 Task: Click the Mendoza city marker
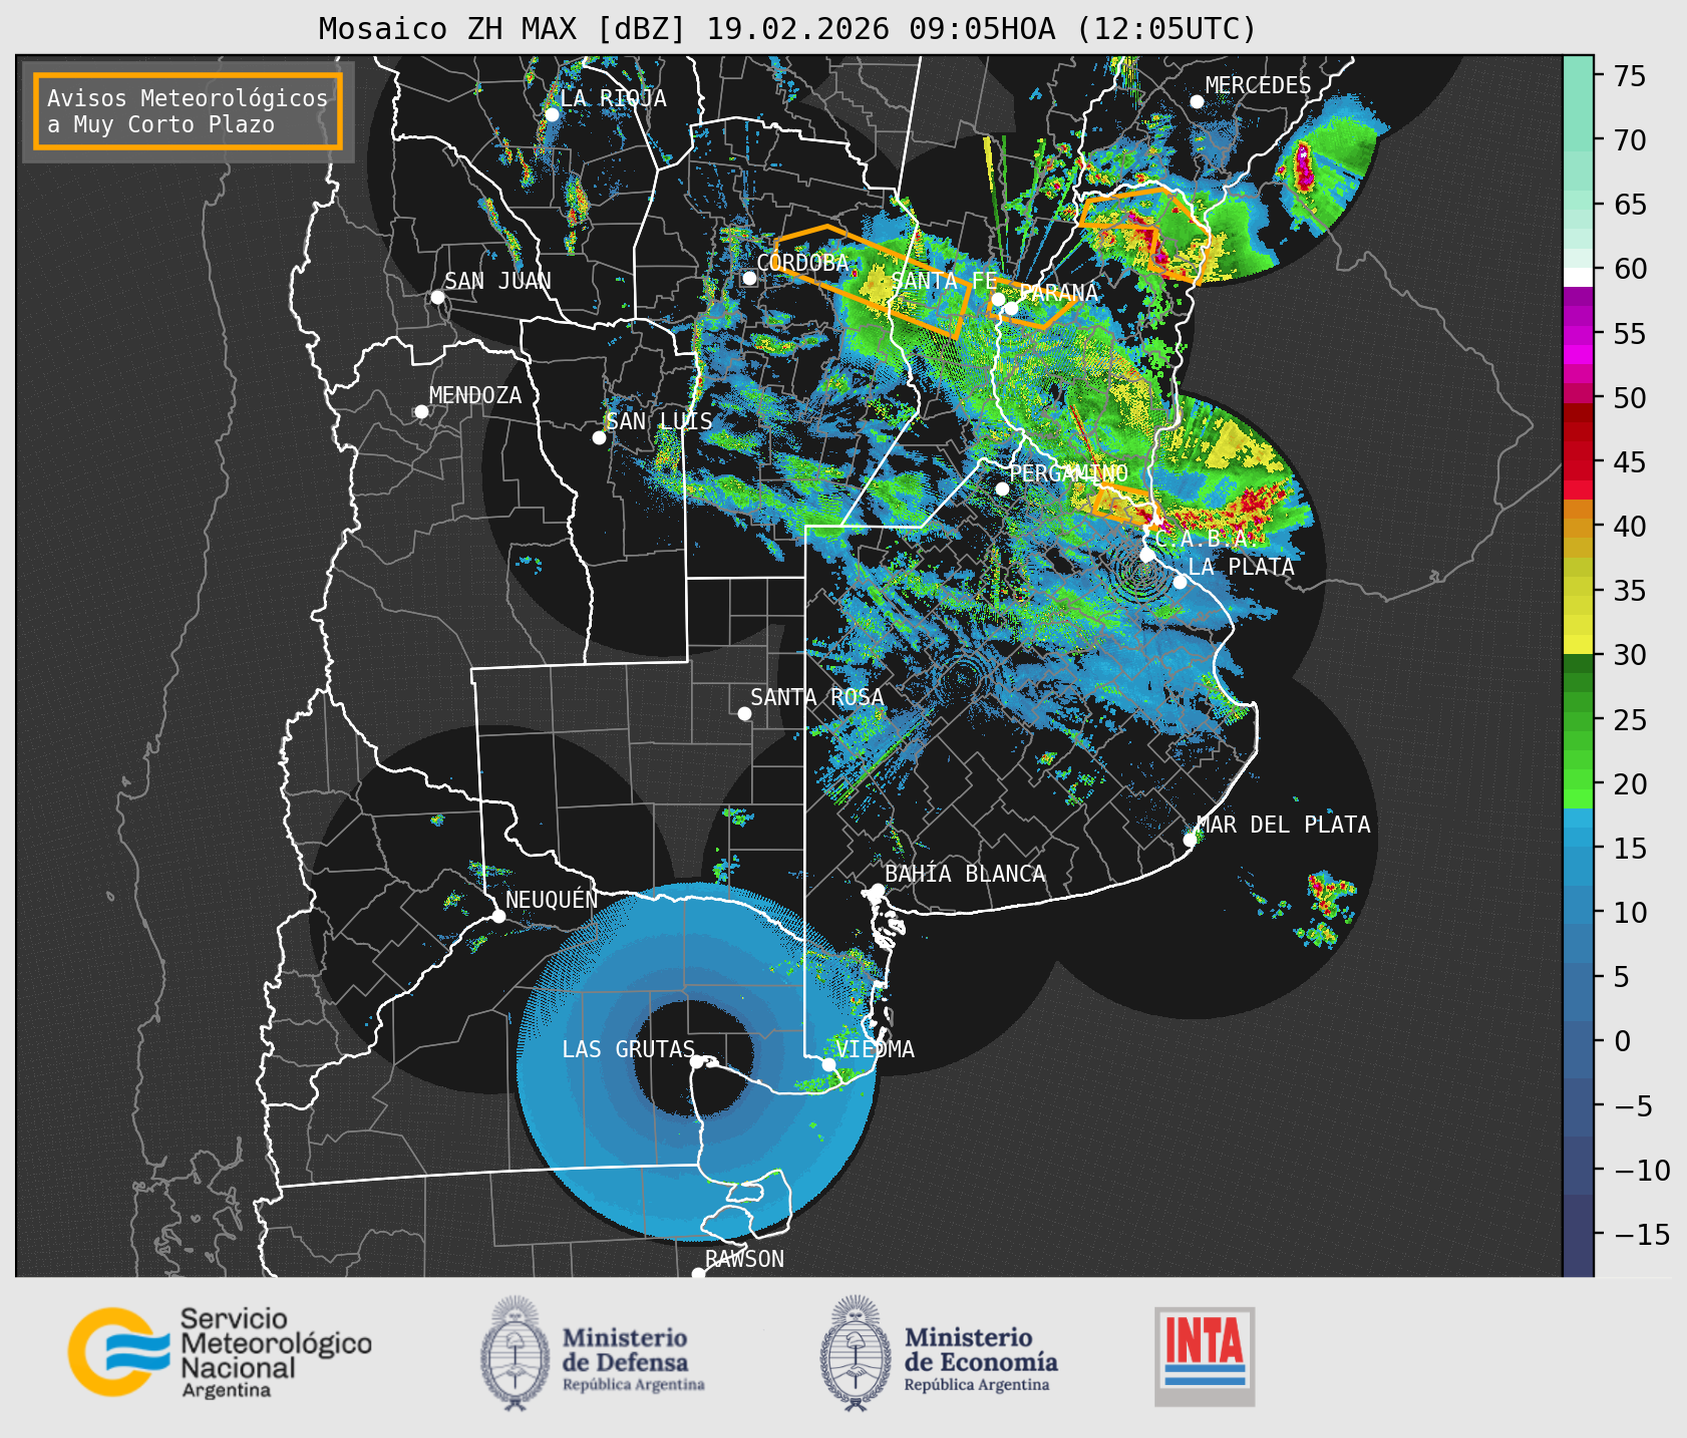421,412
